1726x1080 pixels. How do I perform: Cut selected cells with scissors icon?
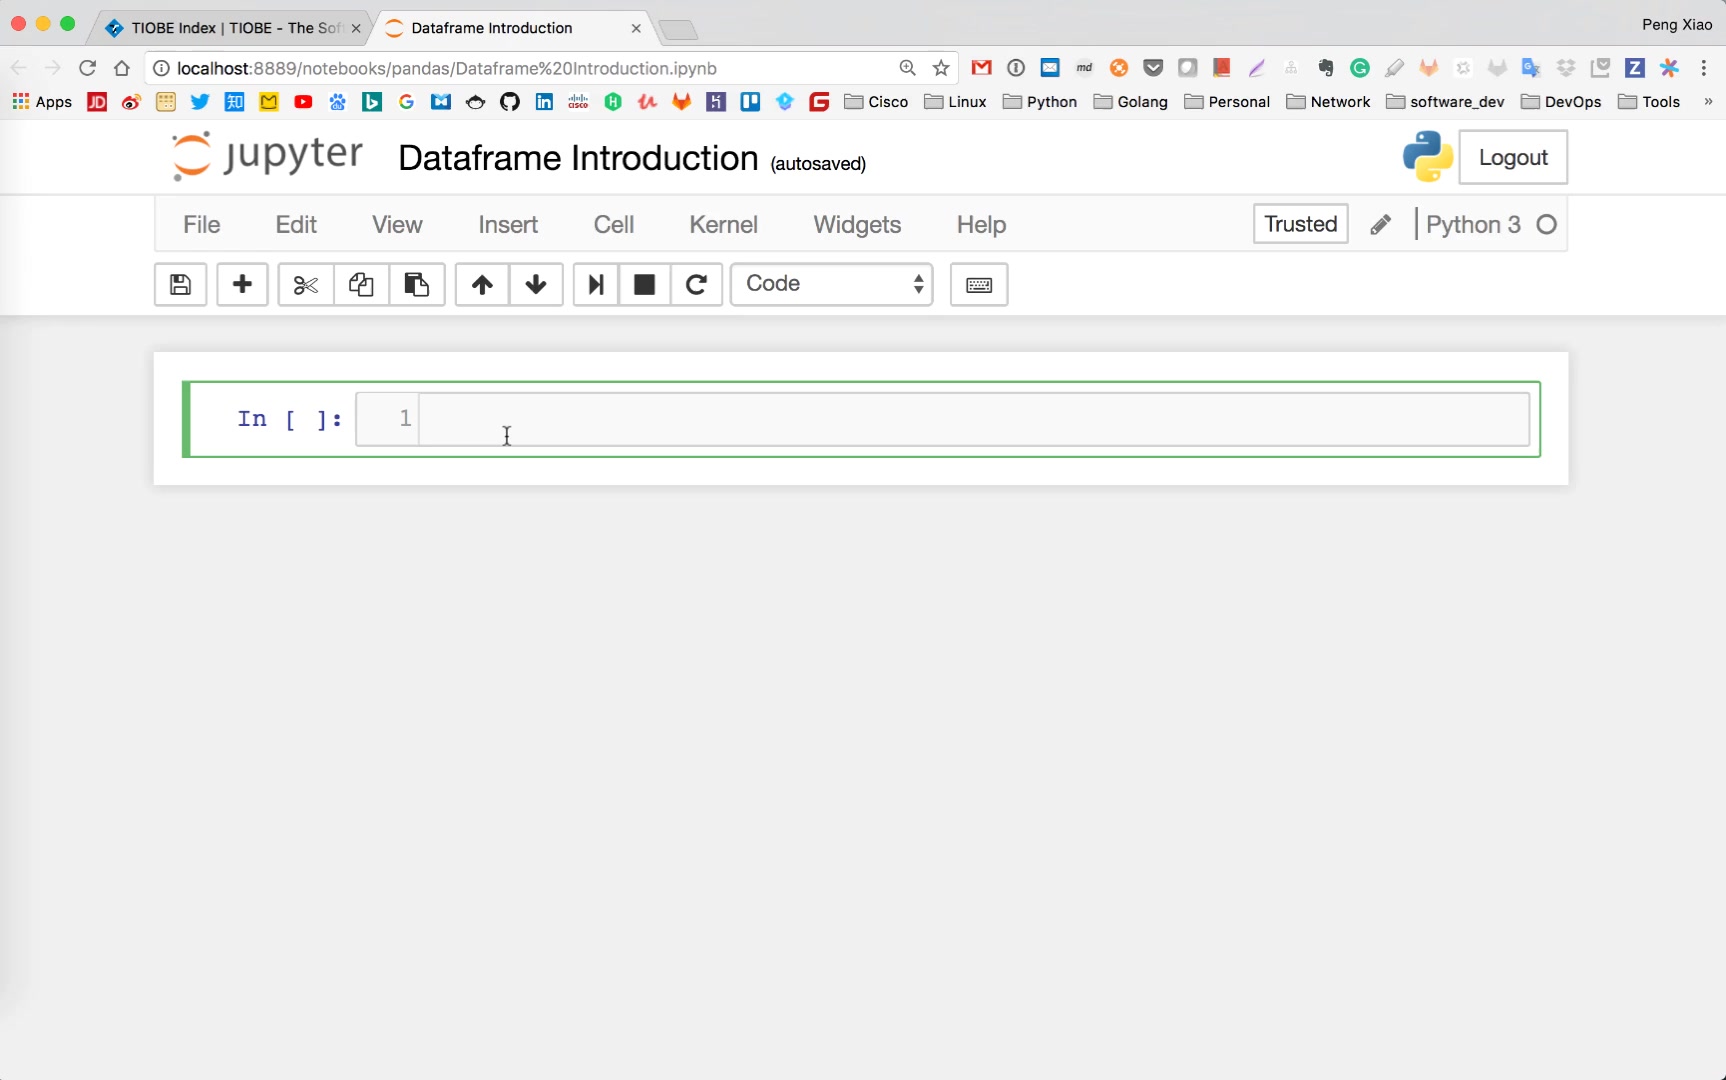[305, 285]
